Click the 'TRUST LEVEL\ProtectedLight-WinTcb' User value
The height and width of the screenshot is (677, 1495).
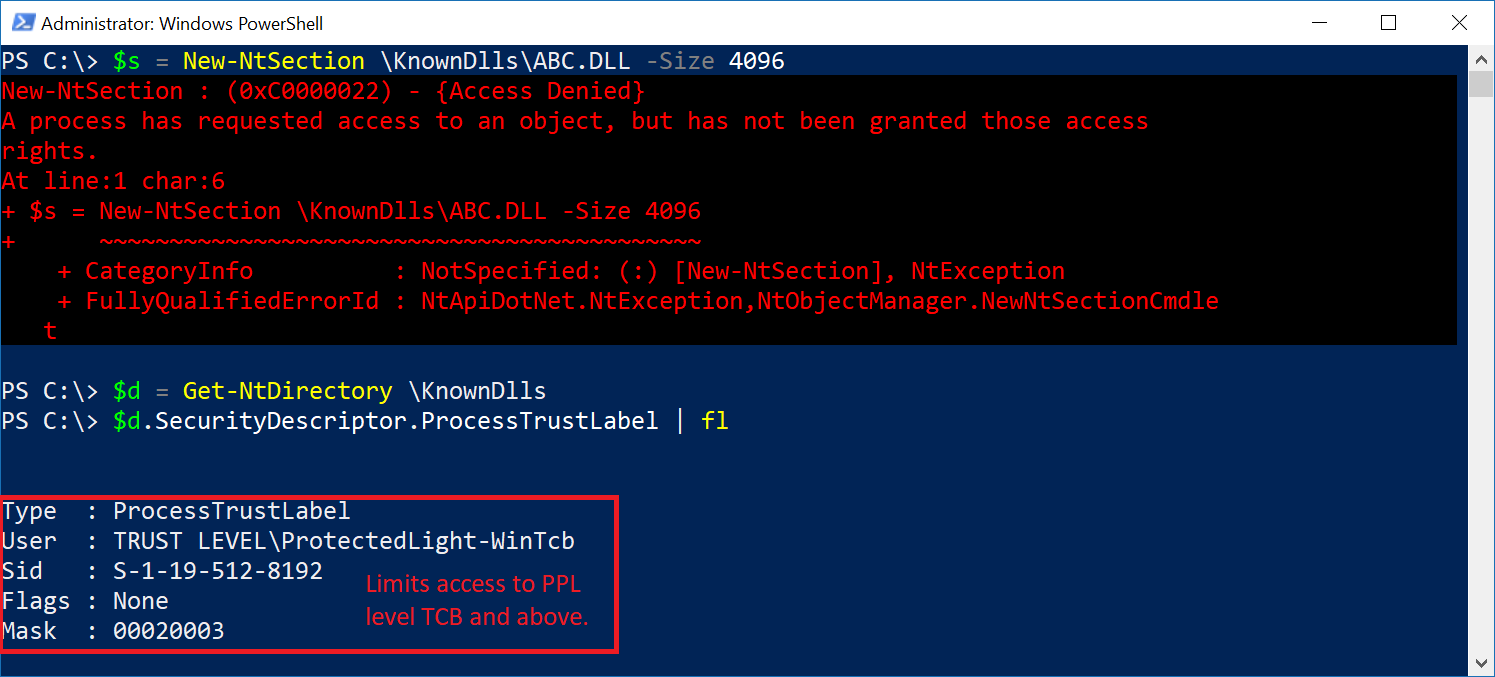pyautogui.click(x=343, y=541)
